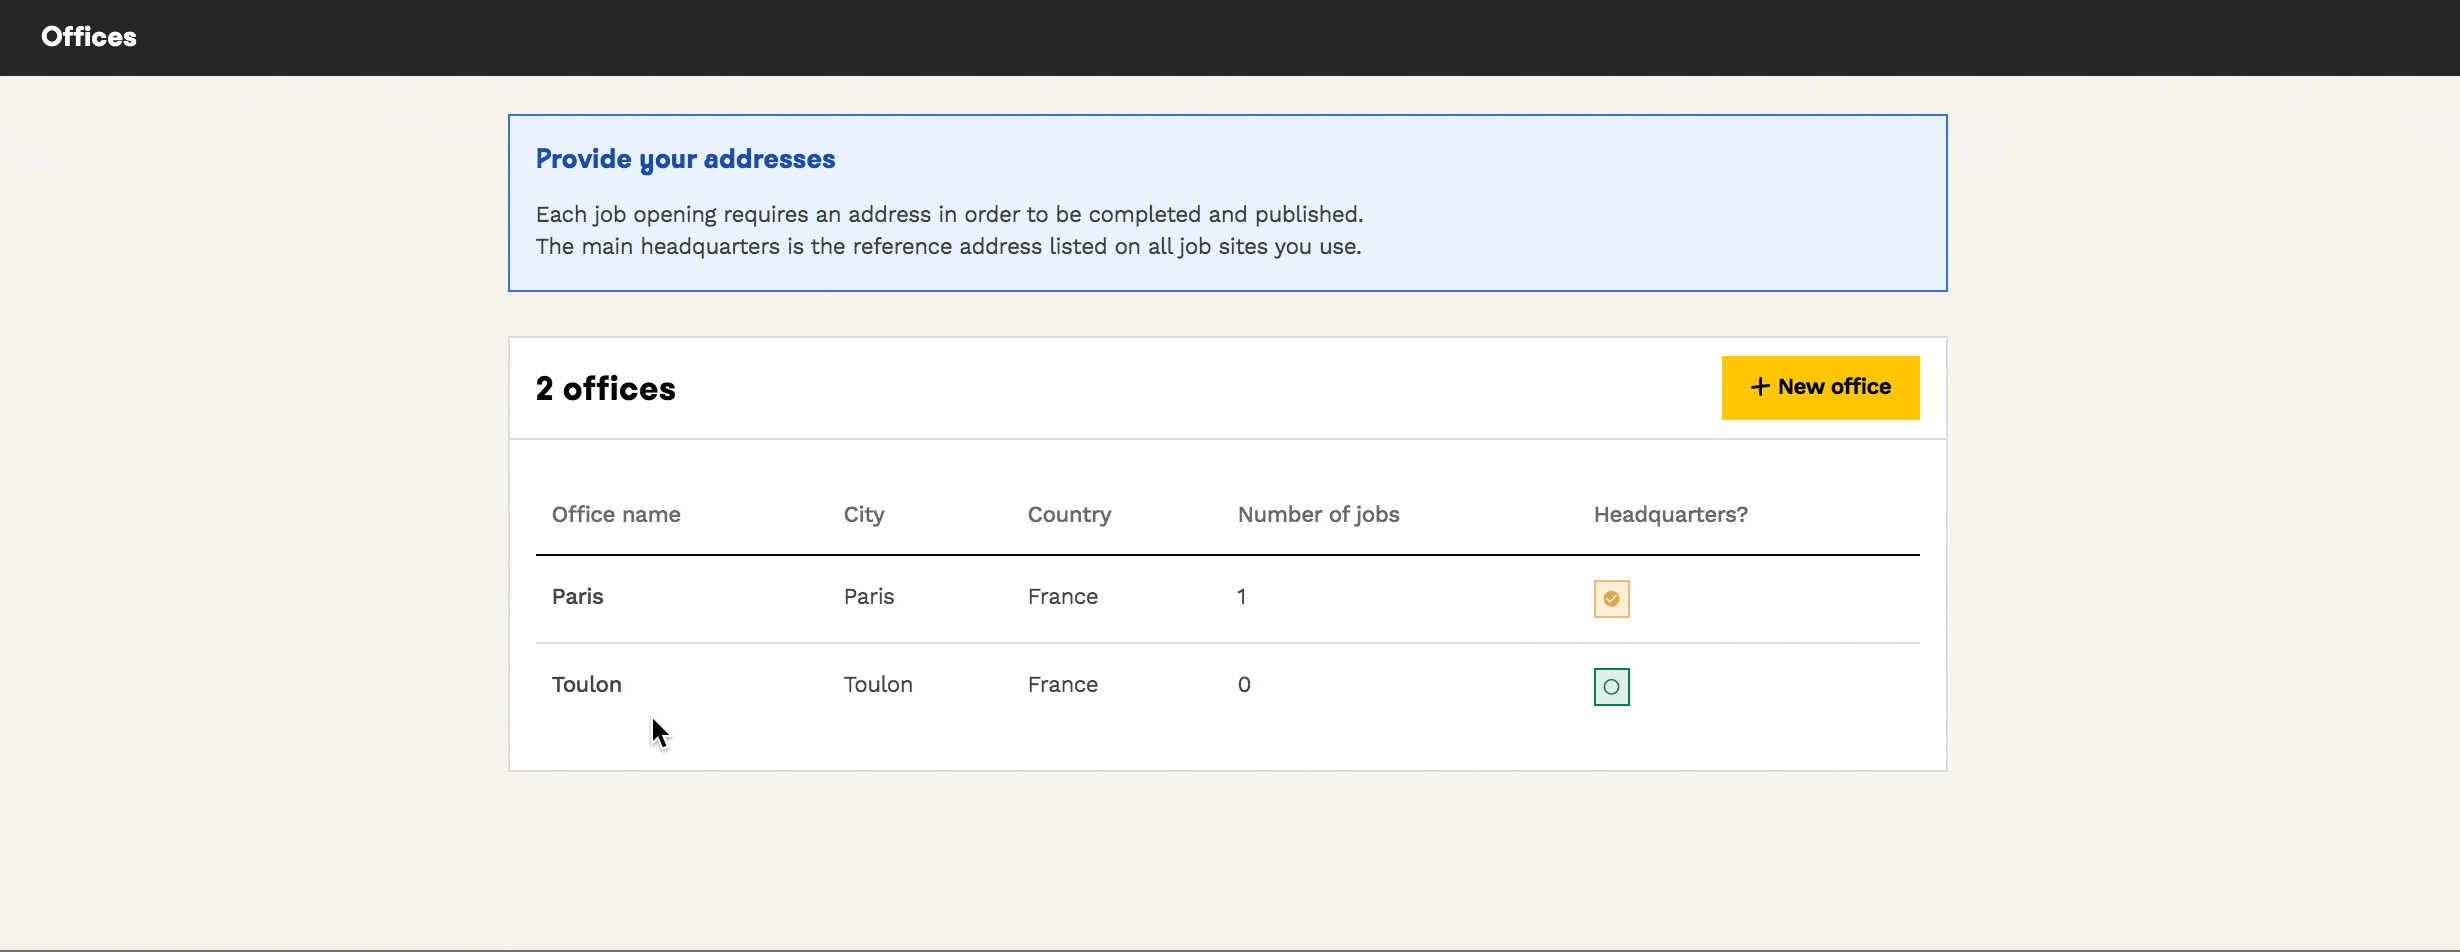Click the City column header
The height and width of the screenshot is (952, 2460).
[864, 515]
